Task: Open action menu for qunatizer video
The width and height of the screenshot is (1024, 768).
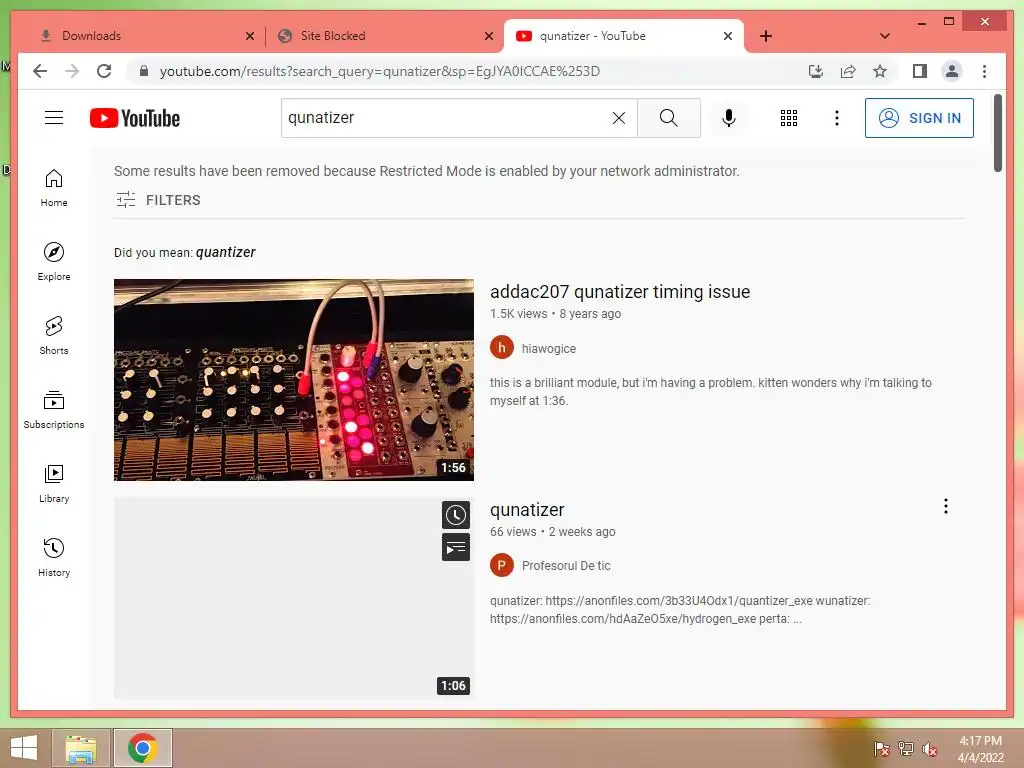Action: [945, 506]
